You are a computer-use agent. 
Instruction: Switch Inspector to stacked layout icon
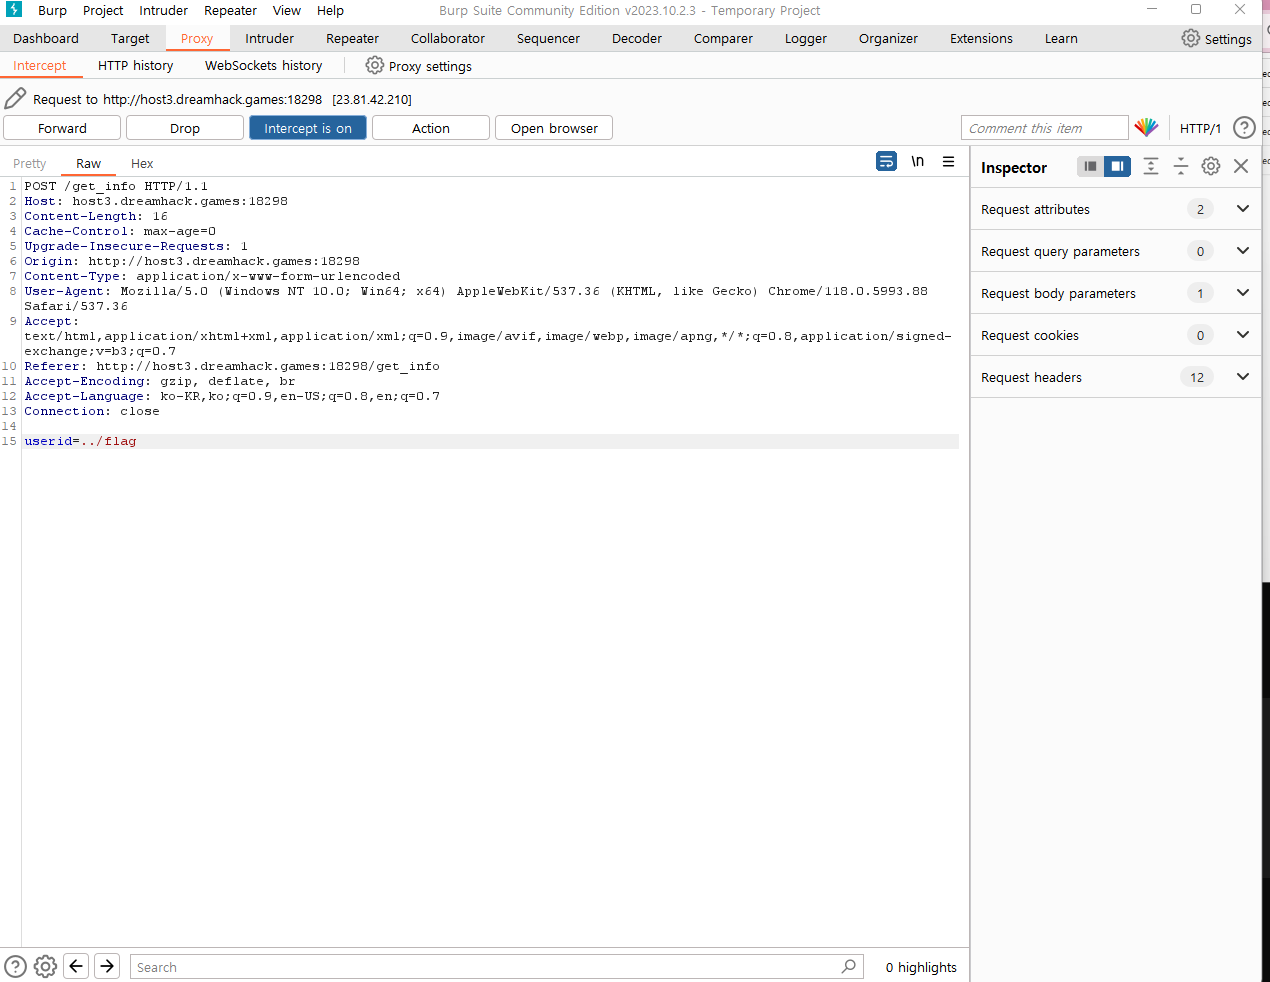pyautogui.click(x=1090, y=166)
